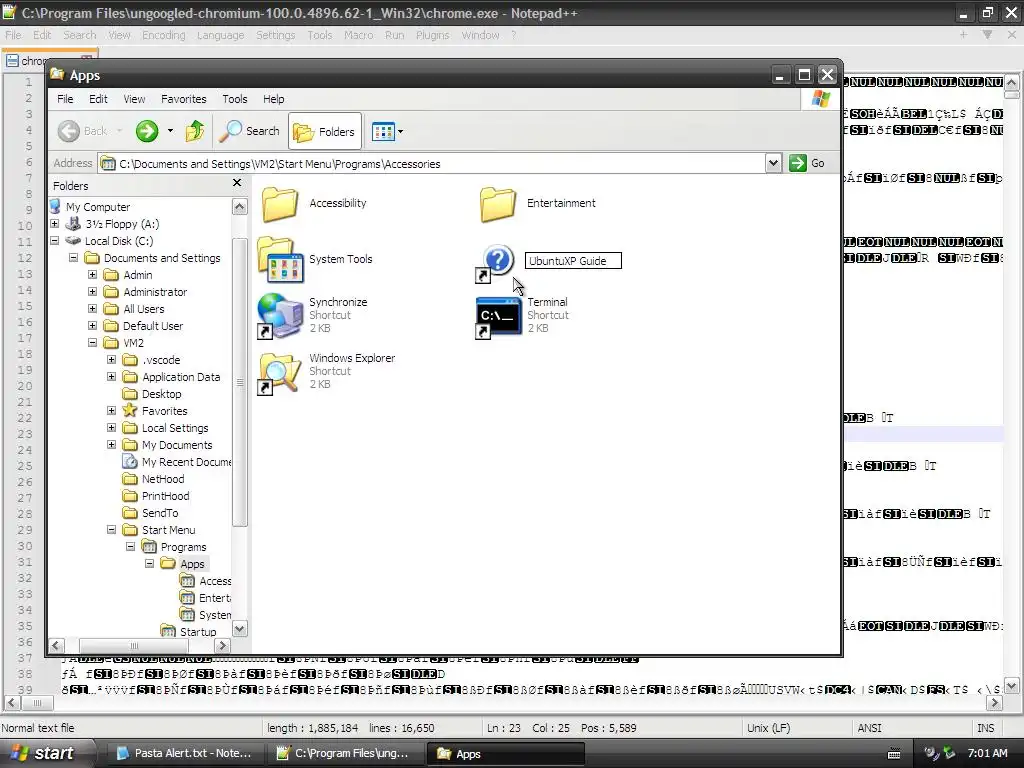Select Startup folder in tree
The width and height of the screenshot is (1024, 768).
198,632
